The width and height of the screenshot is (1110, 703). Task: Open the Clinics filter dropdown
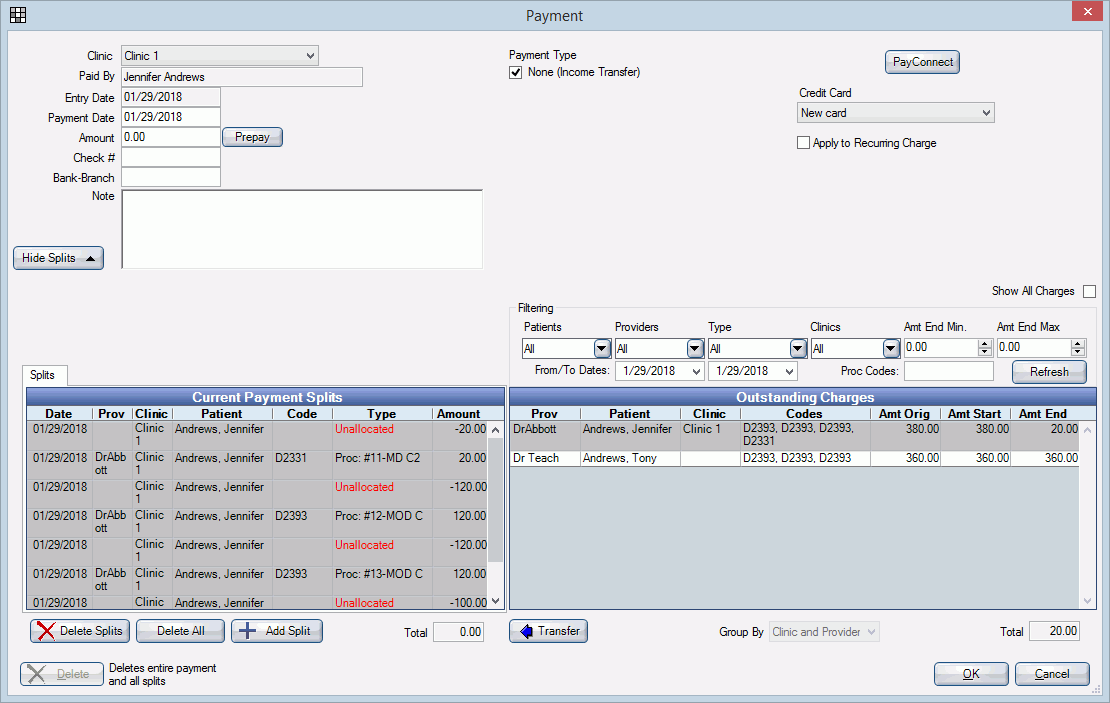[x=891, y=348]
